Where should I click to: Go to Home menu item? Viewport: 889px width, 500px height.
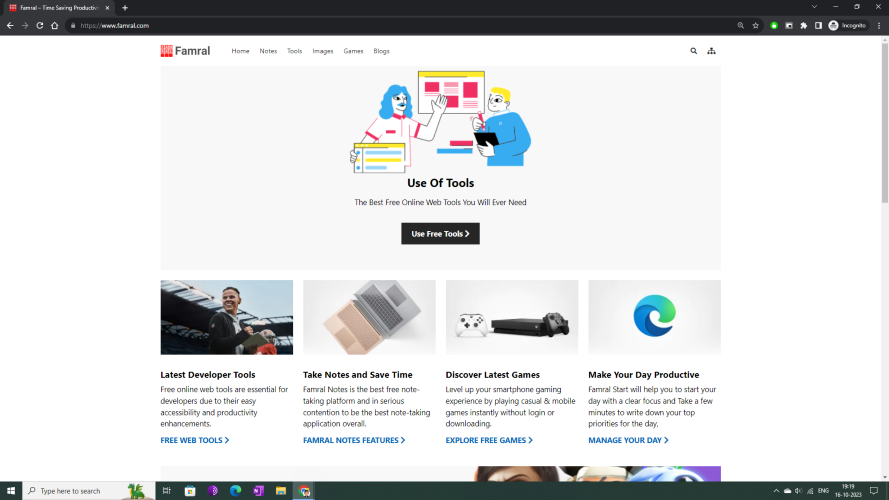coord(240,51)
